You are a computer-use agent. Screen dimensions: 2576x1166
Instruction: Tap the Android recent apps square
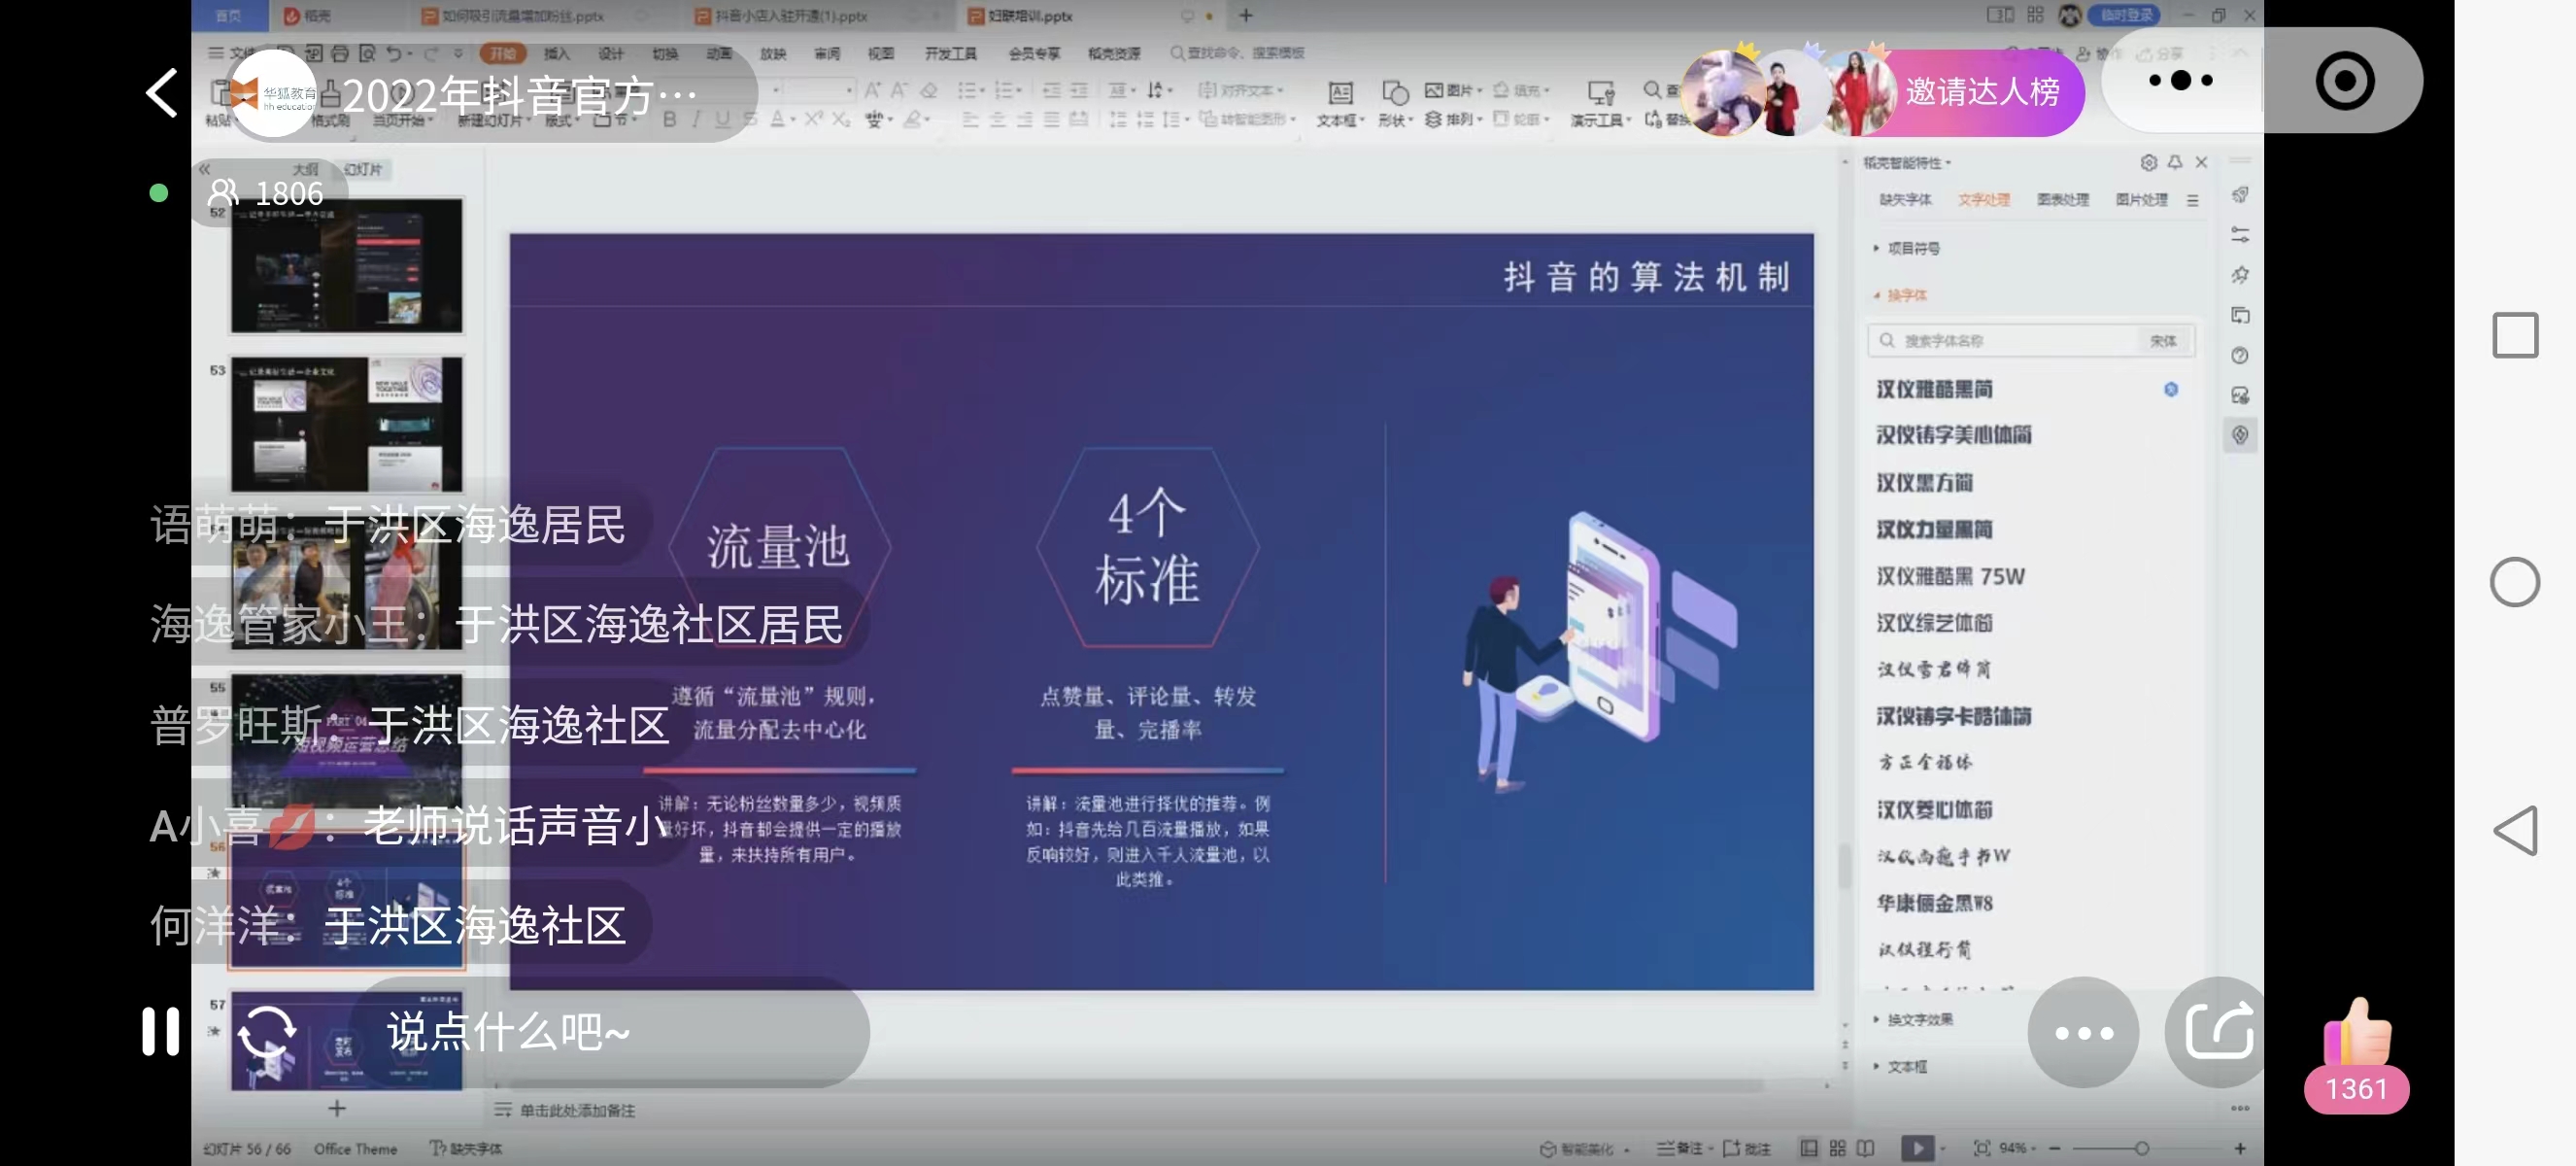(x=2514, y=335)
